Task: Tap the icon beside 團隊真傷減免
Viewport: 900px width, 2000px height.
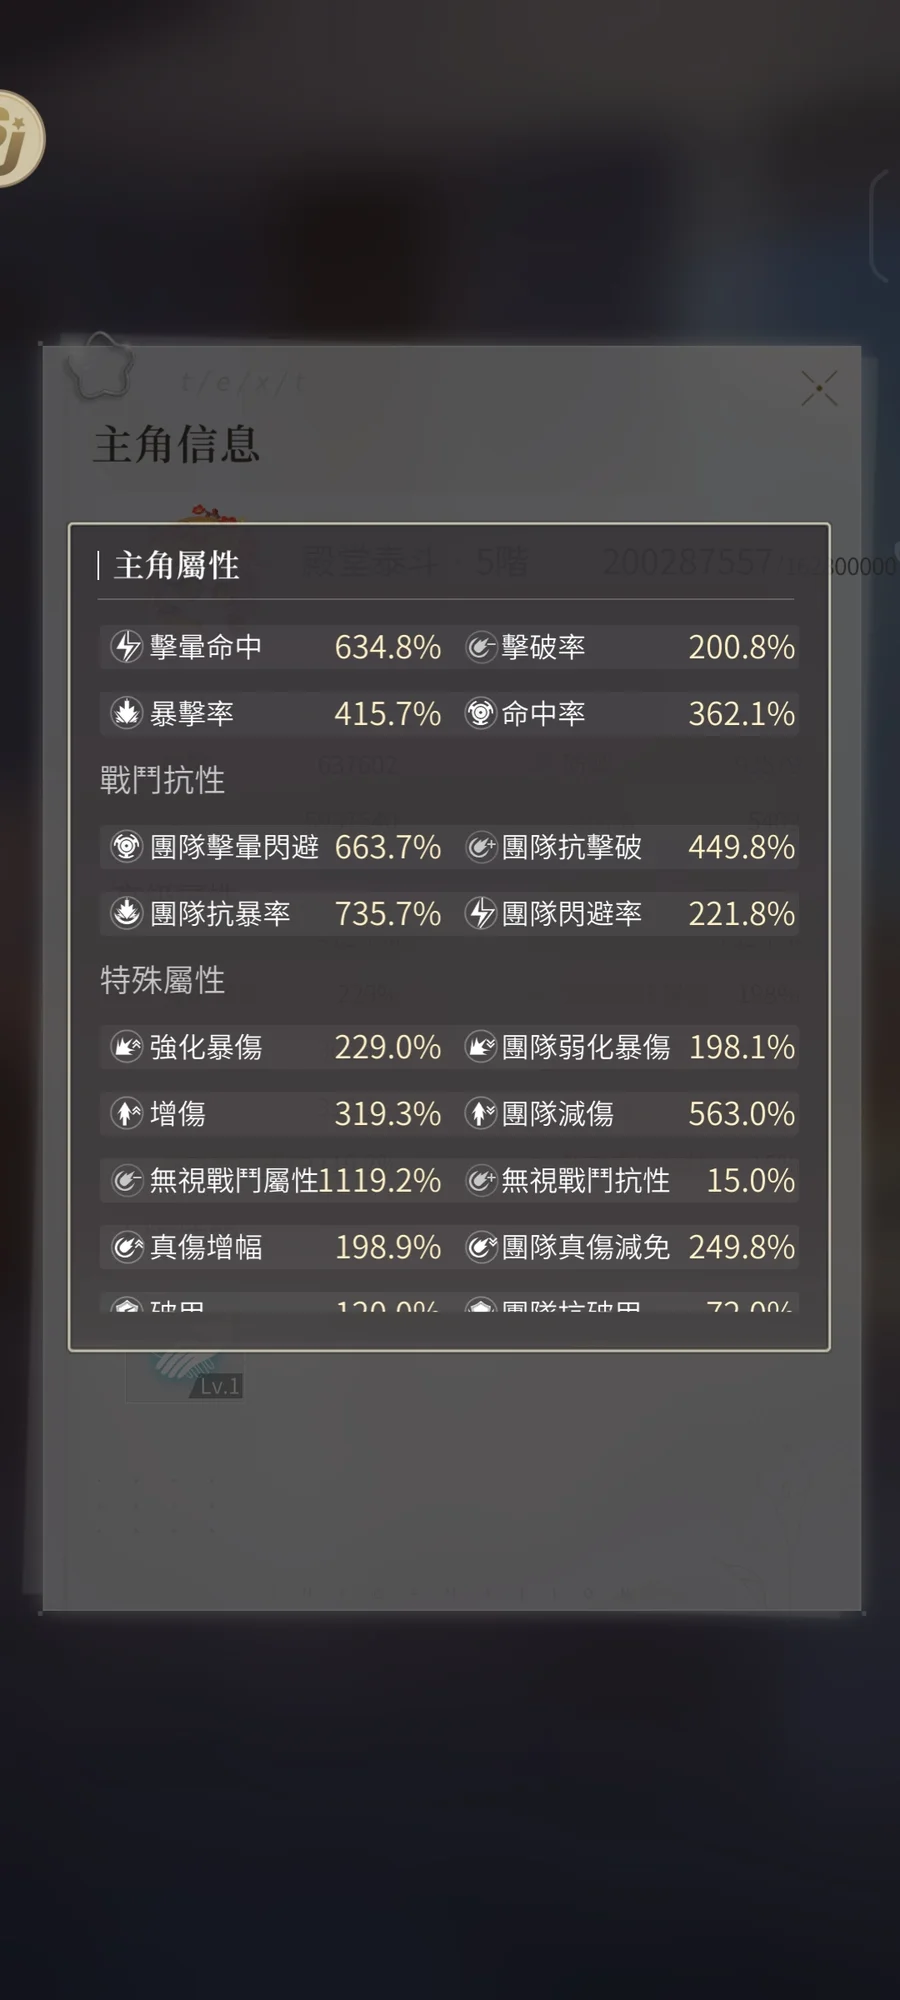Action: (x=481, y=1247)
